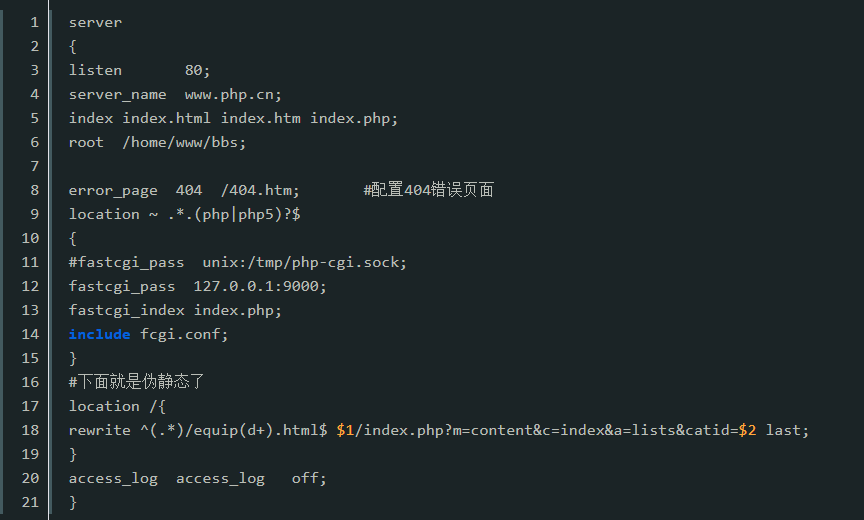Image resolution: width=864 pixels, height=520 pixels.
Task: Click the location php regex line
Action: pos(185,214)
